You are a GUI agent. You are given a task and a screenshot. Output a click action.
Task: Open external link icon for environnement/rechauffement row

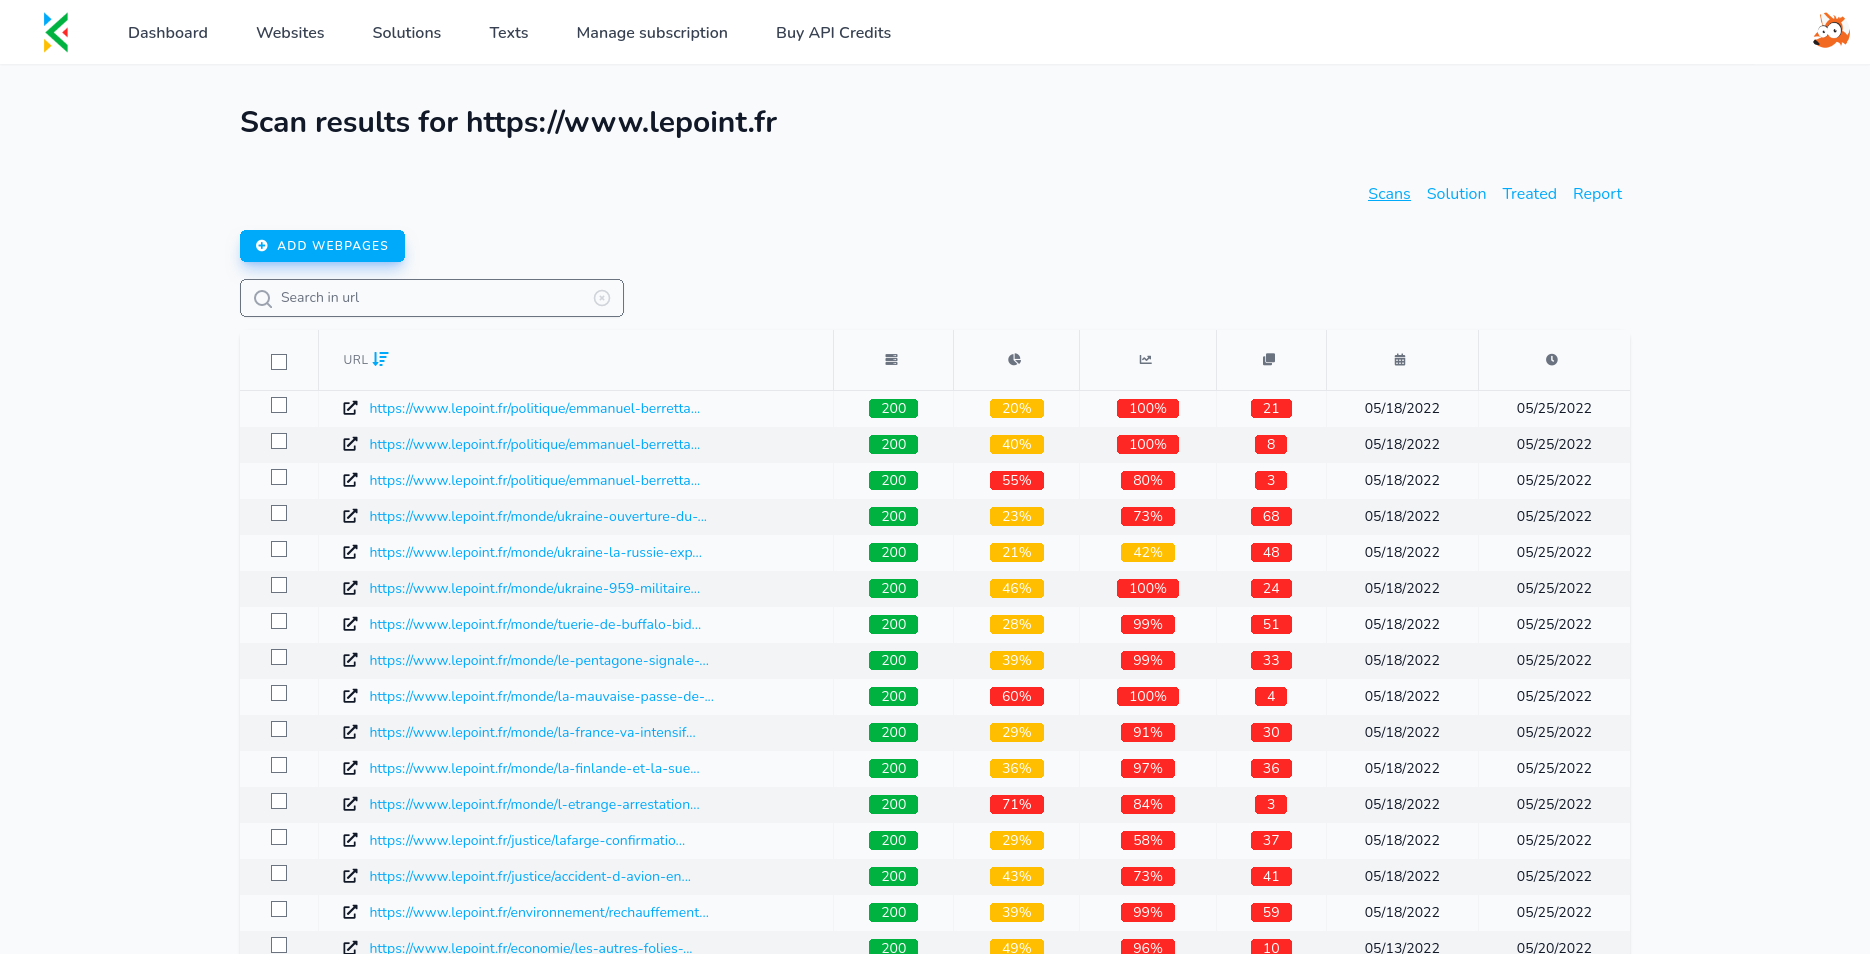coord(350,912)
